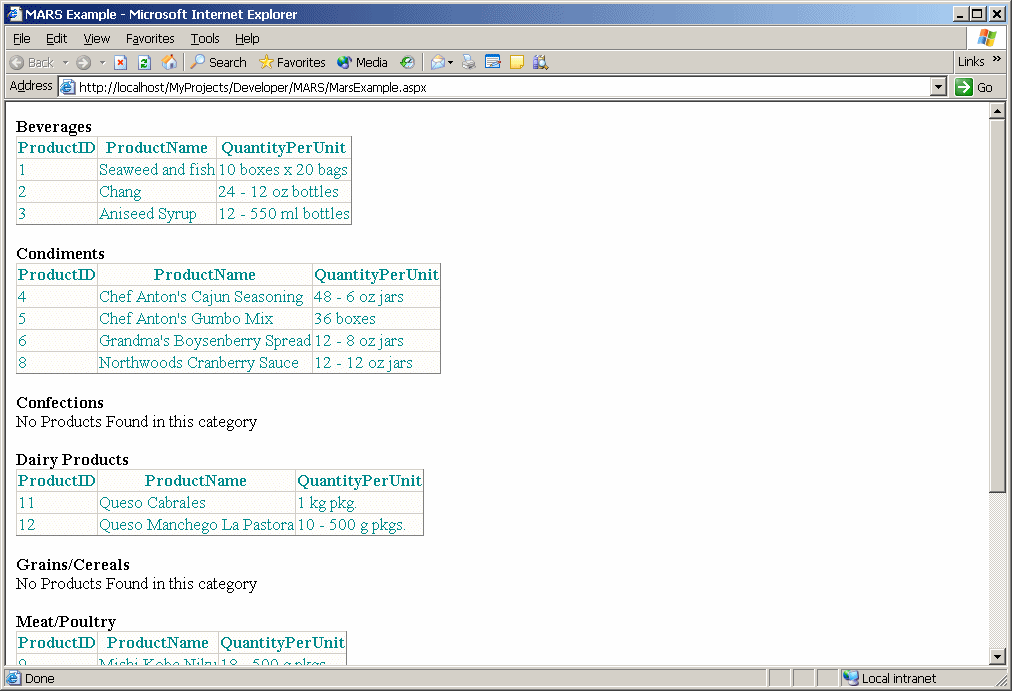1012x691 pixels.
Task: Open the Back history dropdown arrow
Action: [x=65, y=63]
